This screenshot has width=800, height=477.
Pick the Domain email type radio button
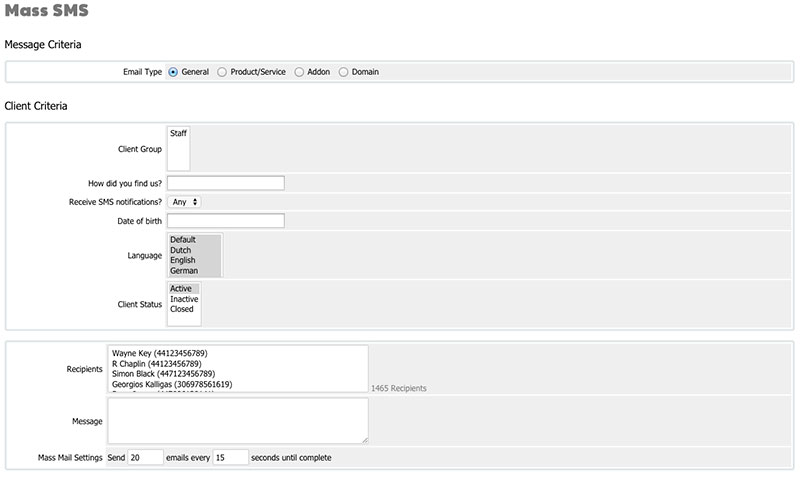click(344, 72)
